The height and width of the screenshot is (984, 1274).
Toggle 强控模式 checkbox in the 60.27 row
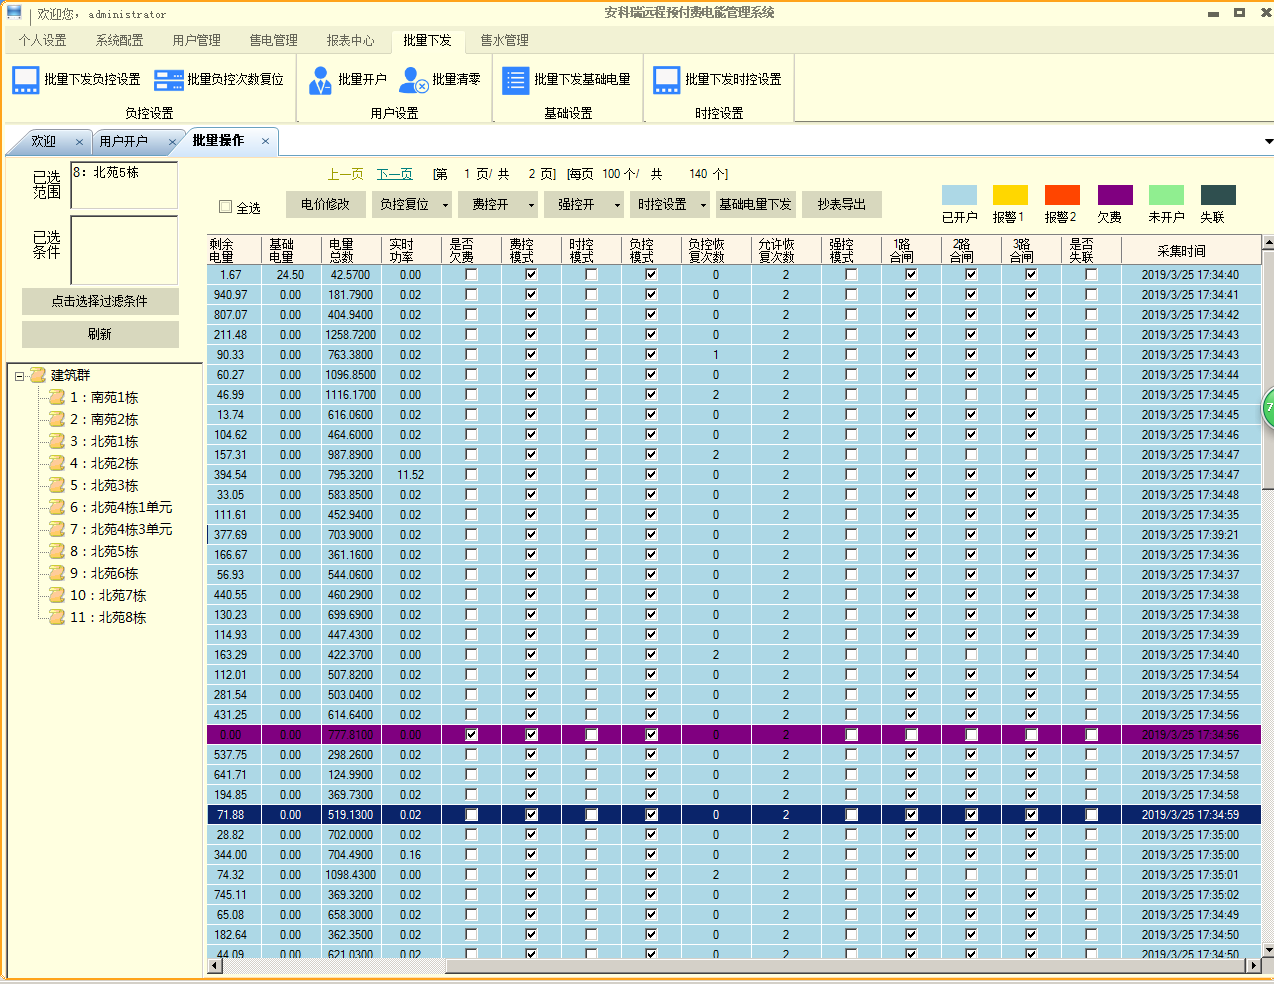click(x=851, y=375)
